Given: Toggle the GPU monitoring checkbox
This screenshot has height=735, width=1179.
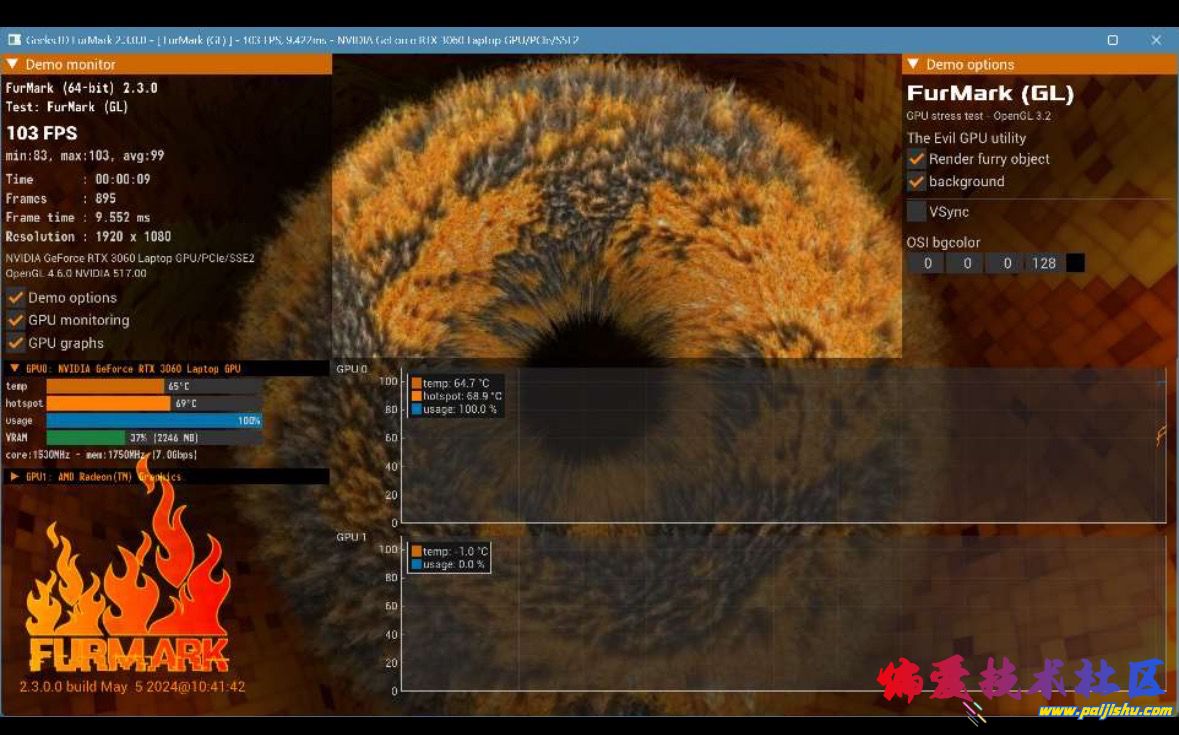Looking at the screenshot, I should point(16,320).
